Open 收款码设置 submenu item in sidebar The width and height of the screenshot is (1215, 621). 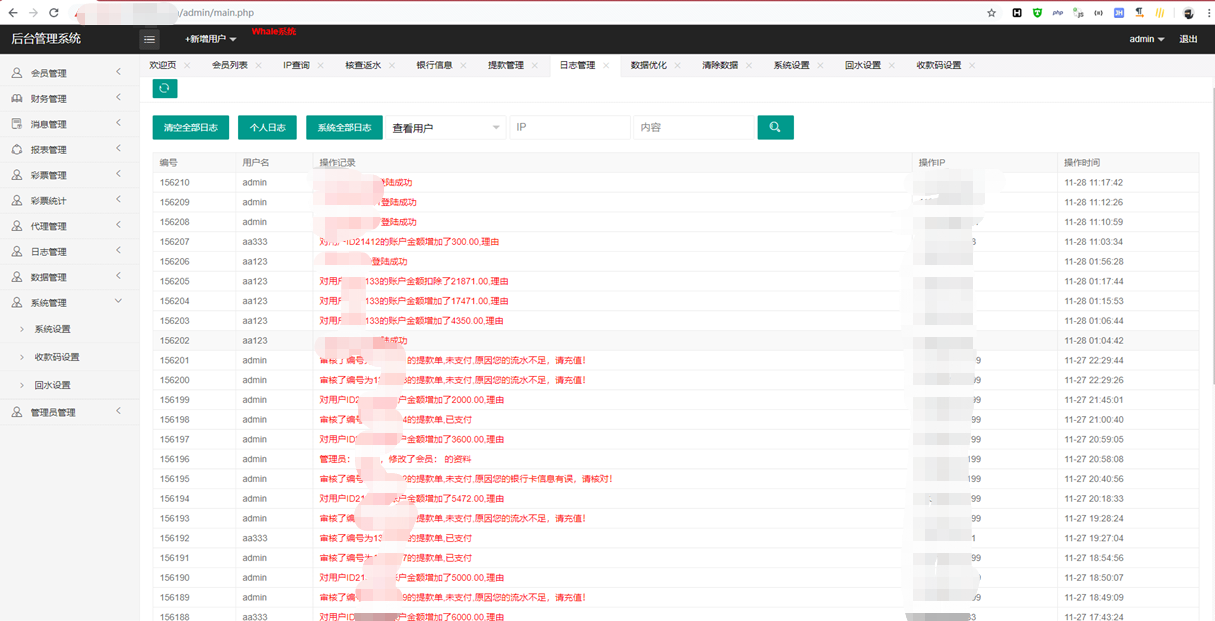(x=57, y=357)
